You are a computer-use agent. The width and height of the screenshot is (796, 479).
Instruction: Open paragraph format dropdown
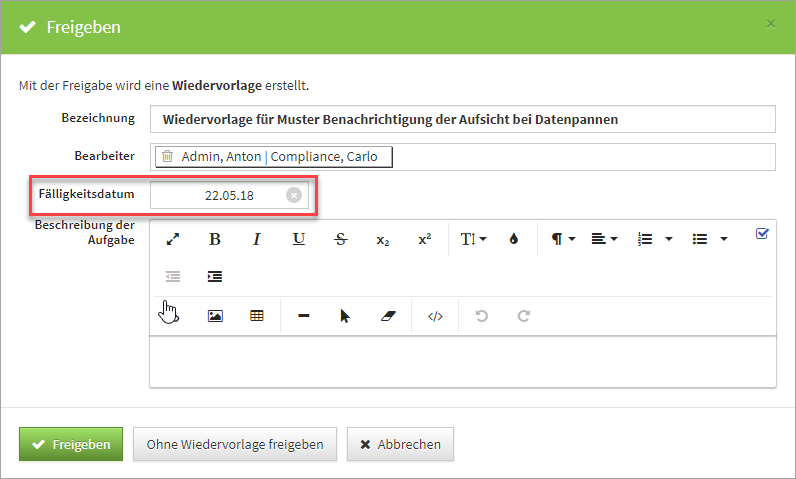tap(563, 239)
